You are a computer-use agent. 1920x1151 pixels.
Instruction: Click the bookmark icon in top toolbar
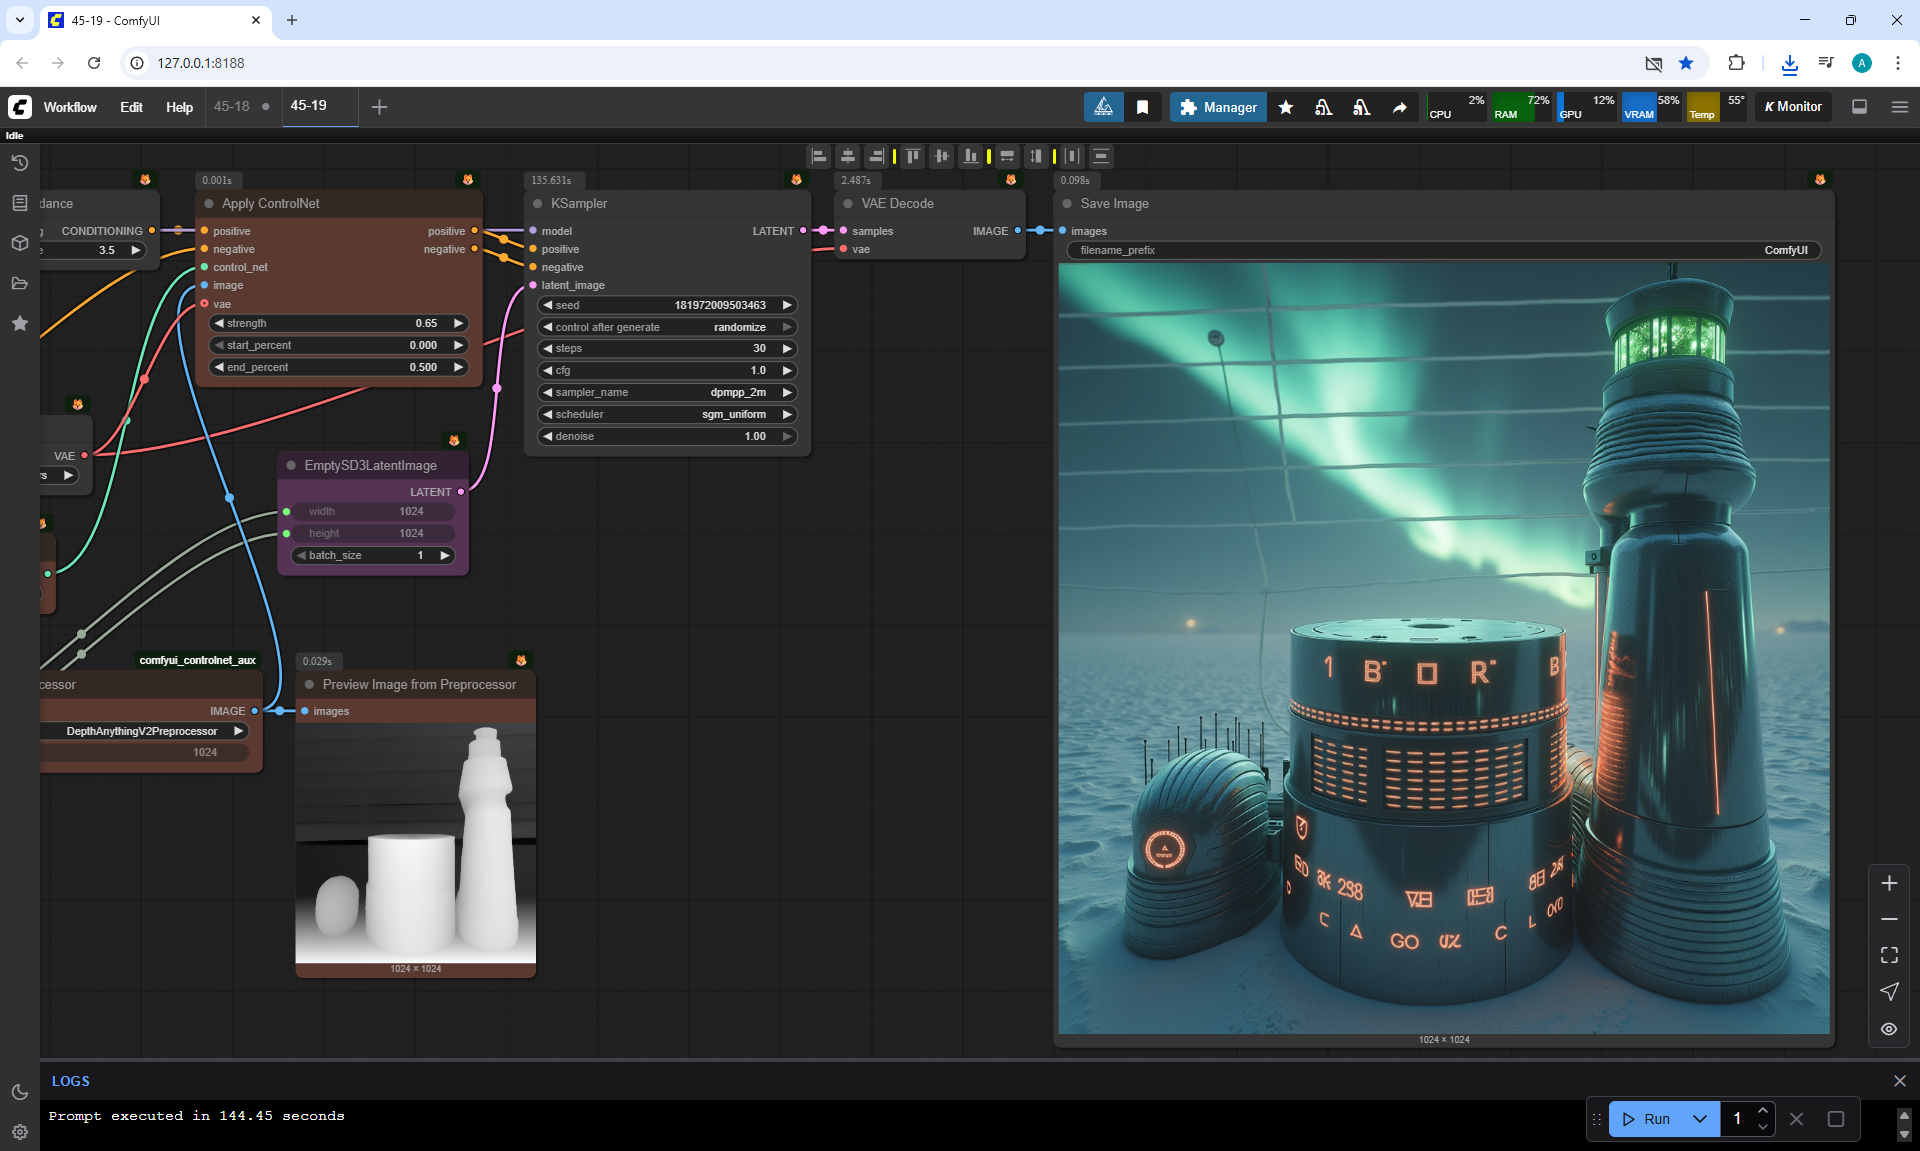(x=1142, y=107)
